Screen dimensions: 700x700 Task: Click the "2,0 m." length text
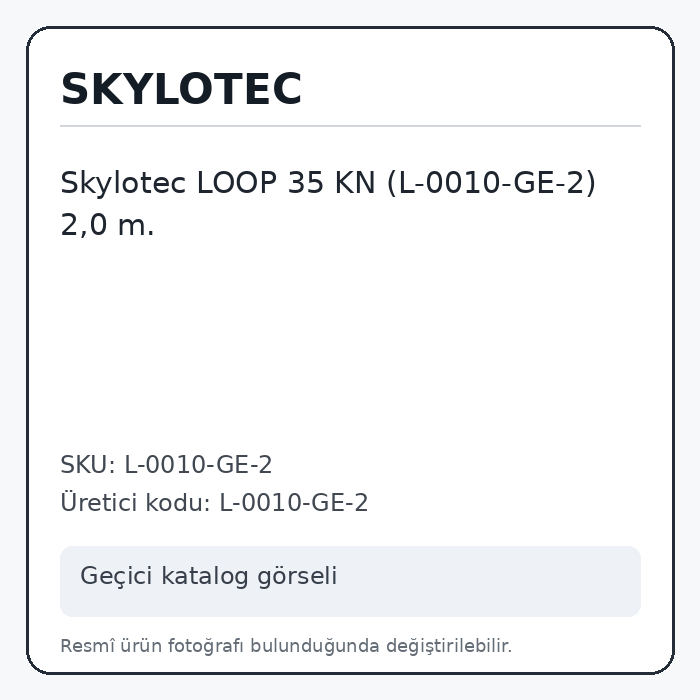[107, 225]
